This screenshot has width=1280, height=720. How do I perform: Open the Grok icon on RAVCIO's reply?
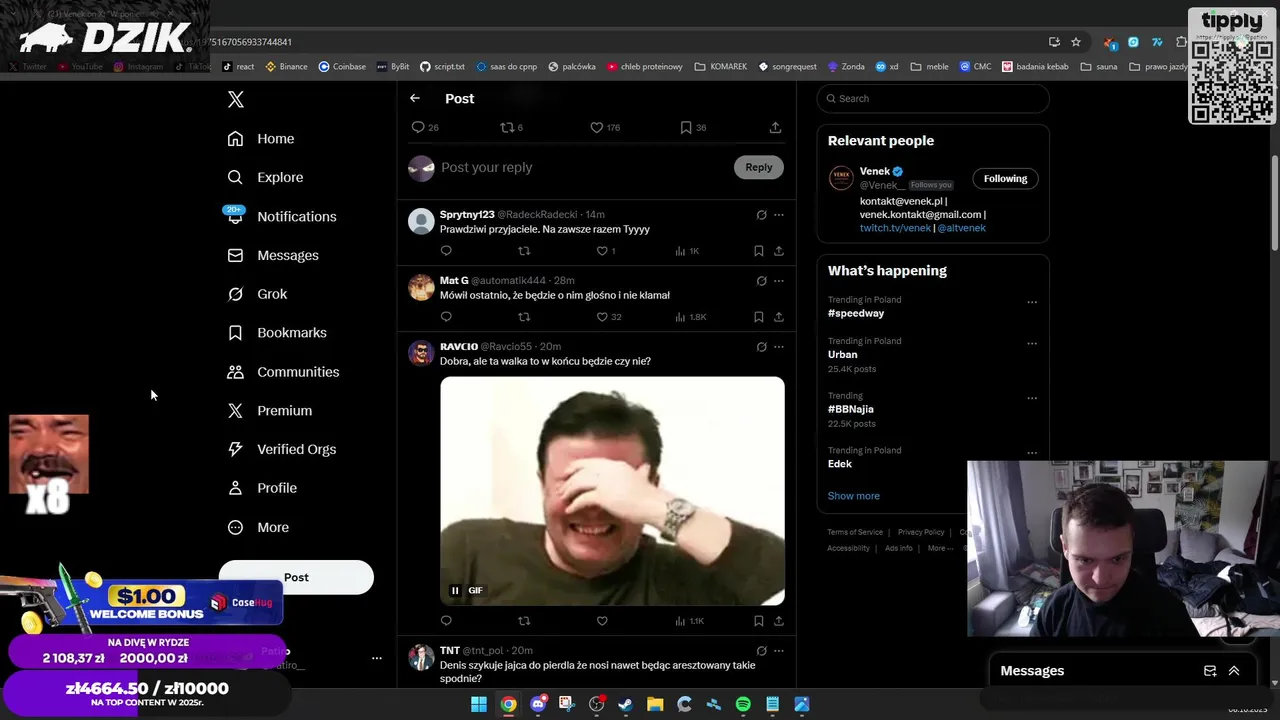coord(761,347)
